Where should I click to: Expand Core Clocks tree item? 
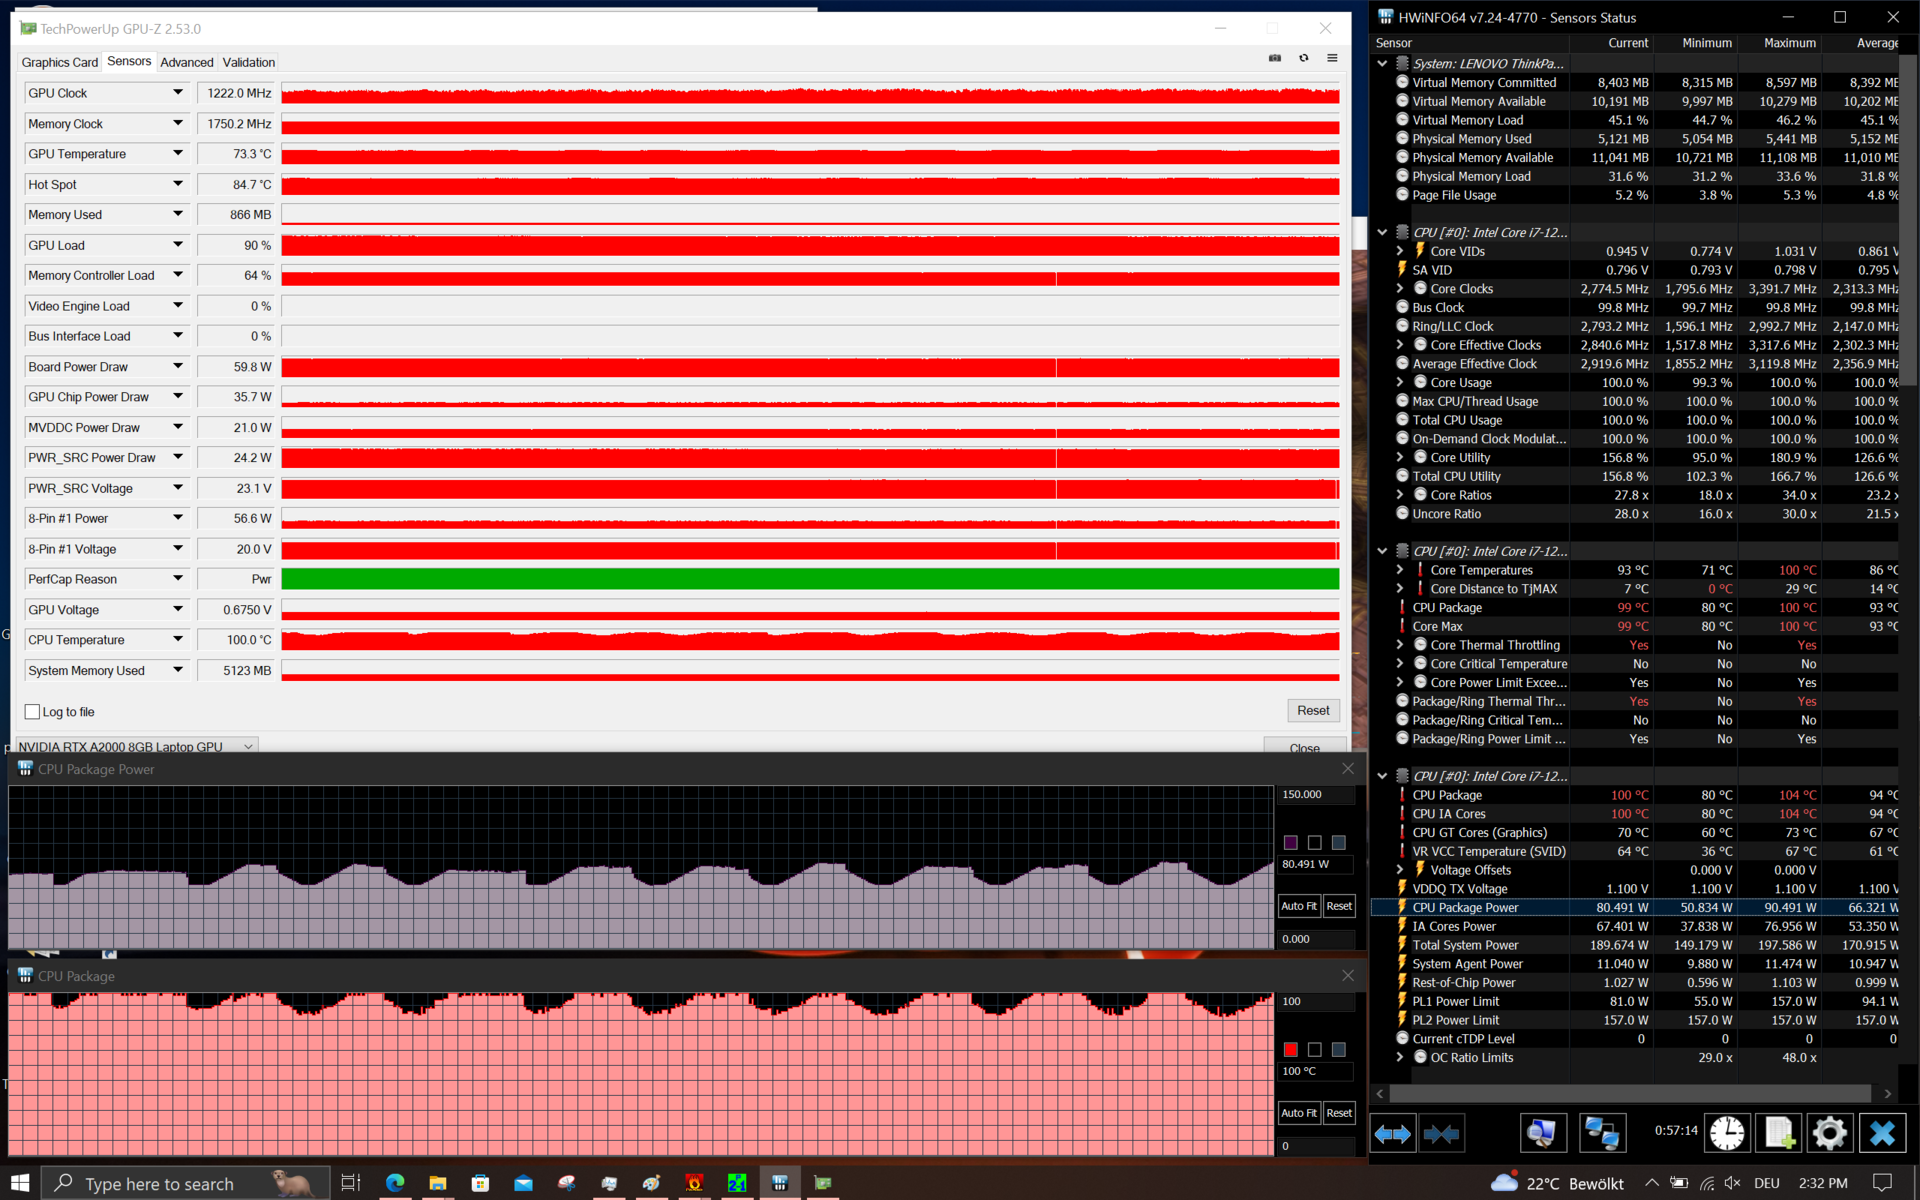tap(1399, 289)
